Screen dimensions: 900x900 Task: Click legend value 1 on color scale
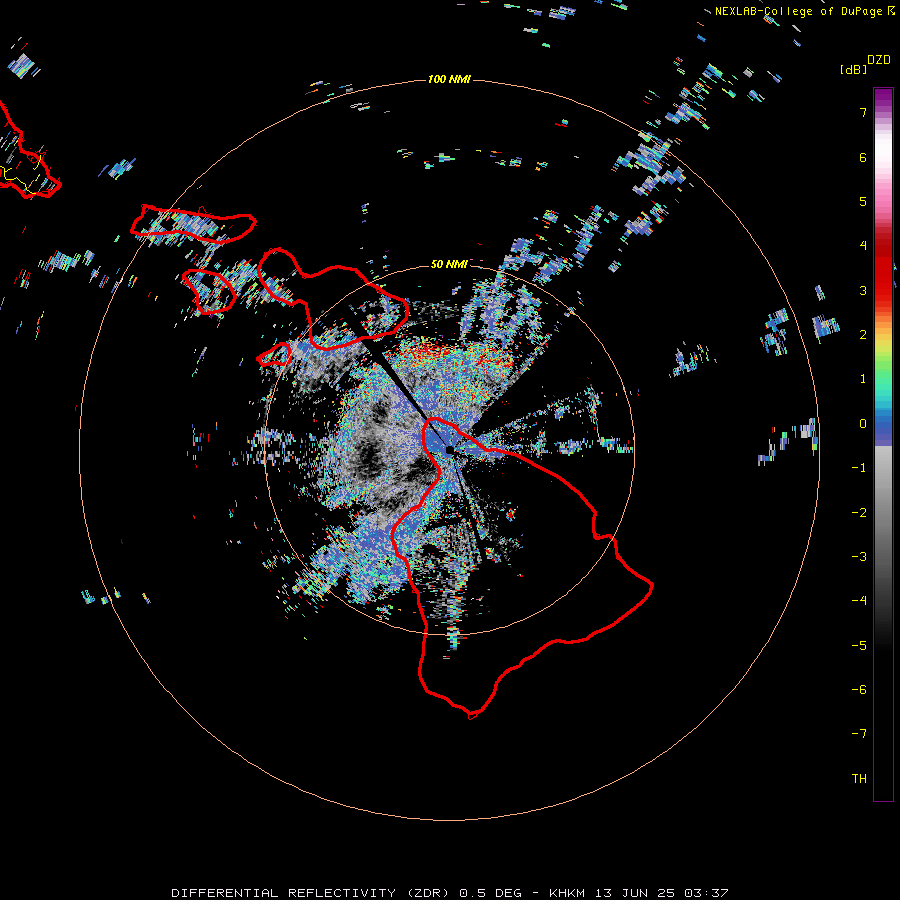pos(863,379)
